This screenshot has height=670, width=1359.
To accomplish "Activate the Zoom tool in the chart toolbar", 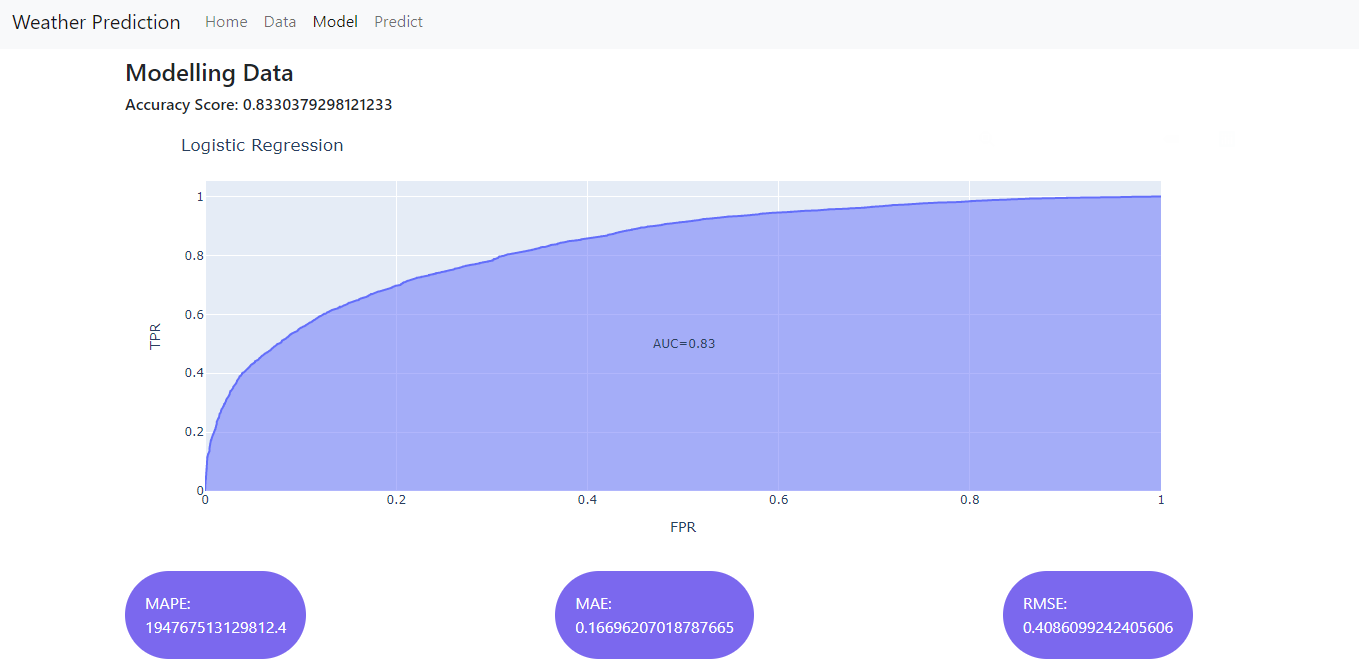I will click(985, 139).
